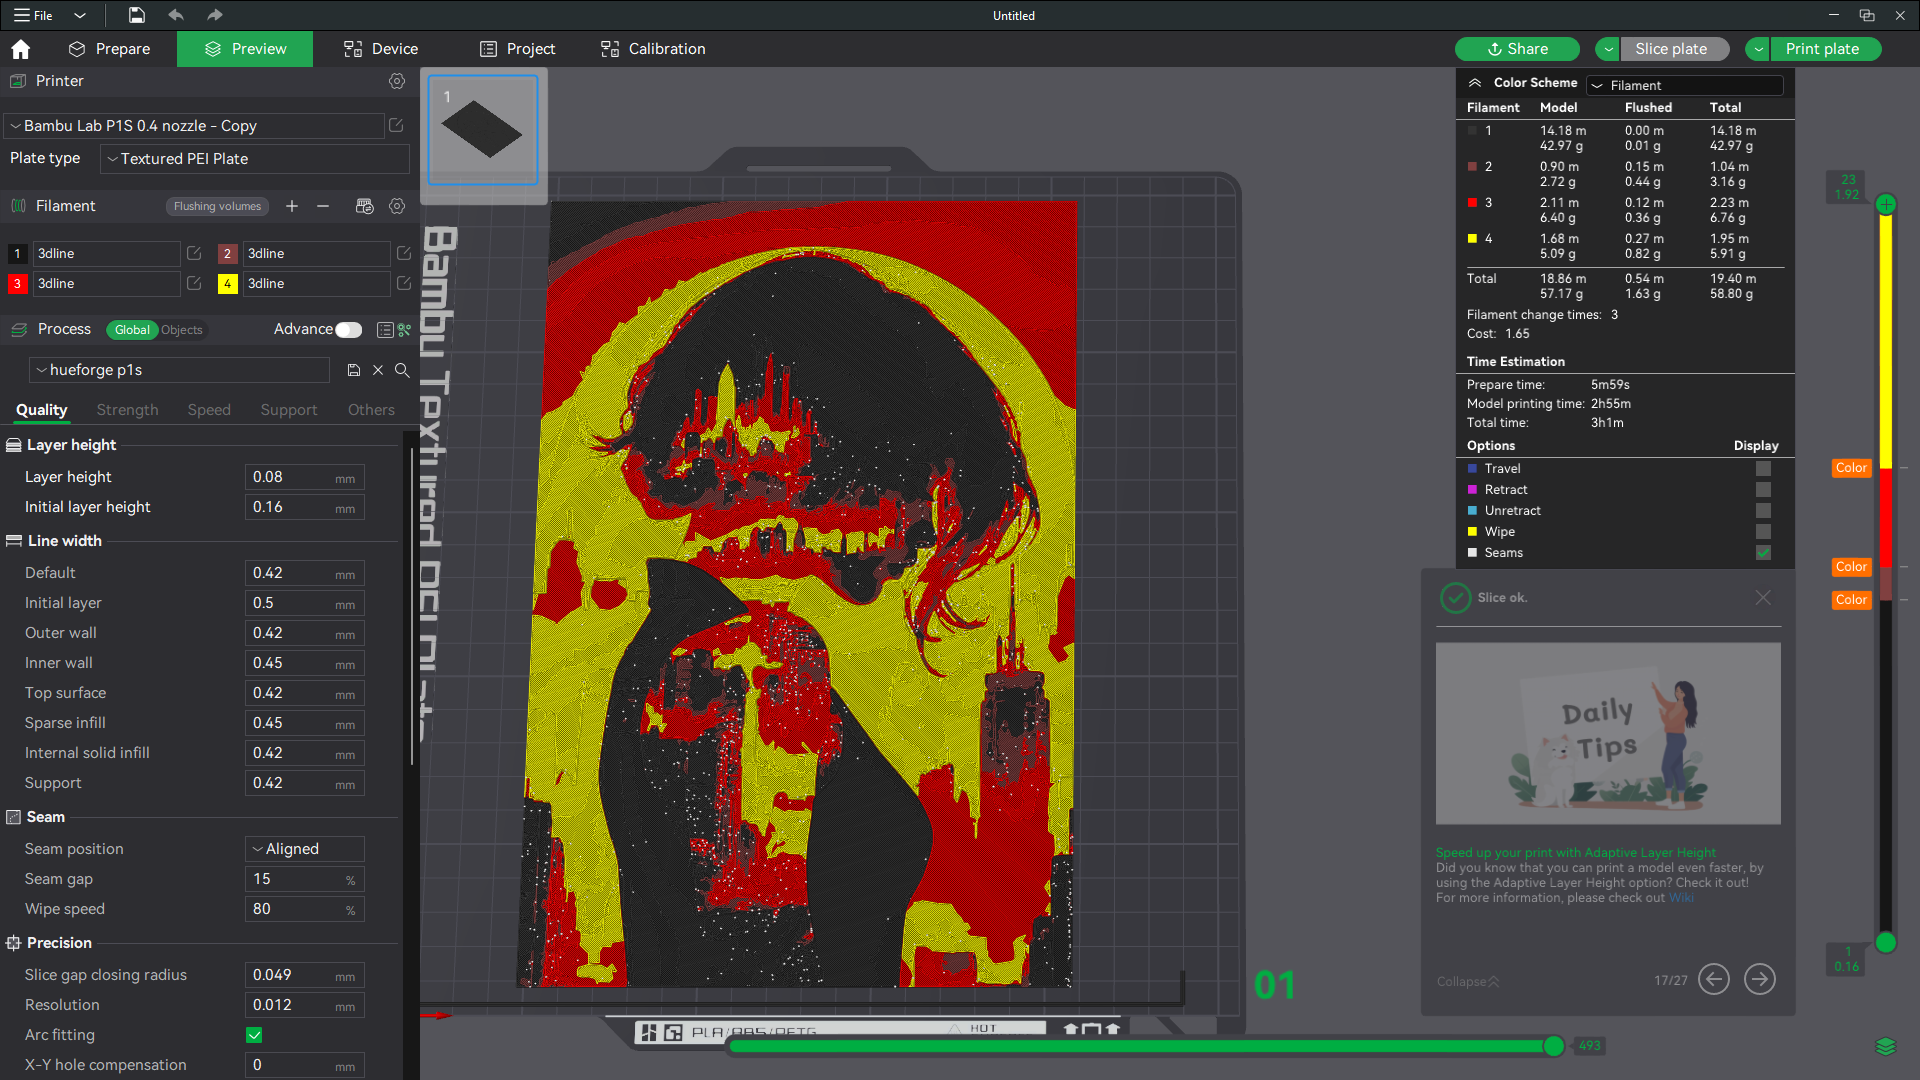Search process settings magnifier icon
The image size is (1920, 1080).
click(x=402, y=370)
